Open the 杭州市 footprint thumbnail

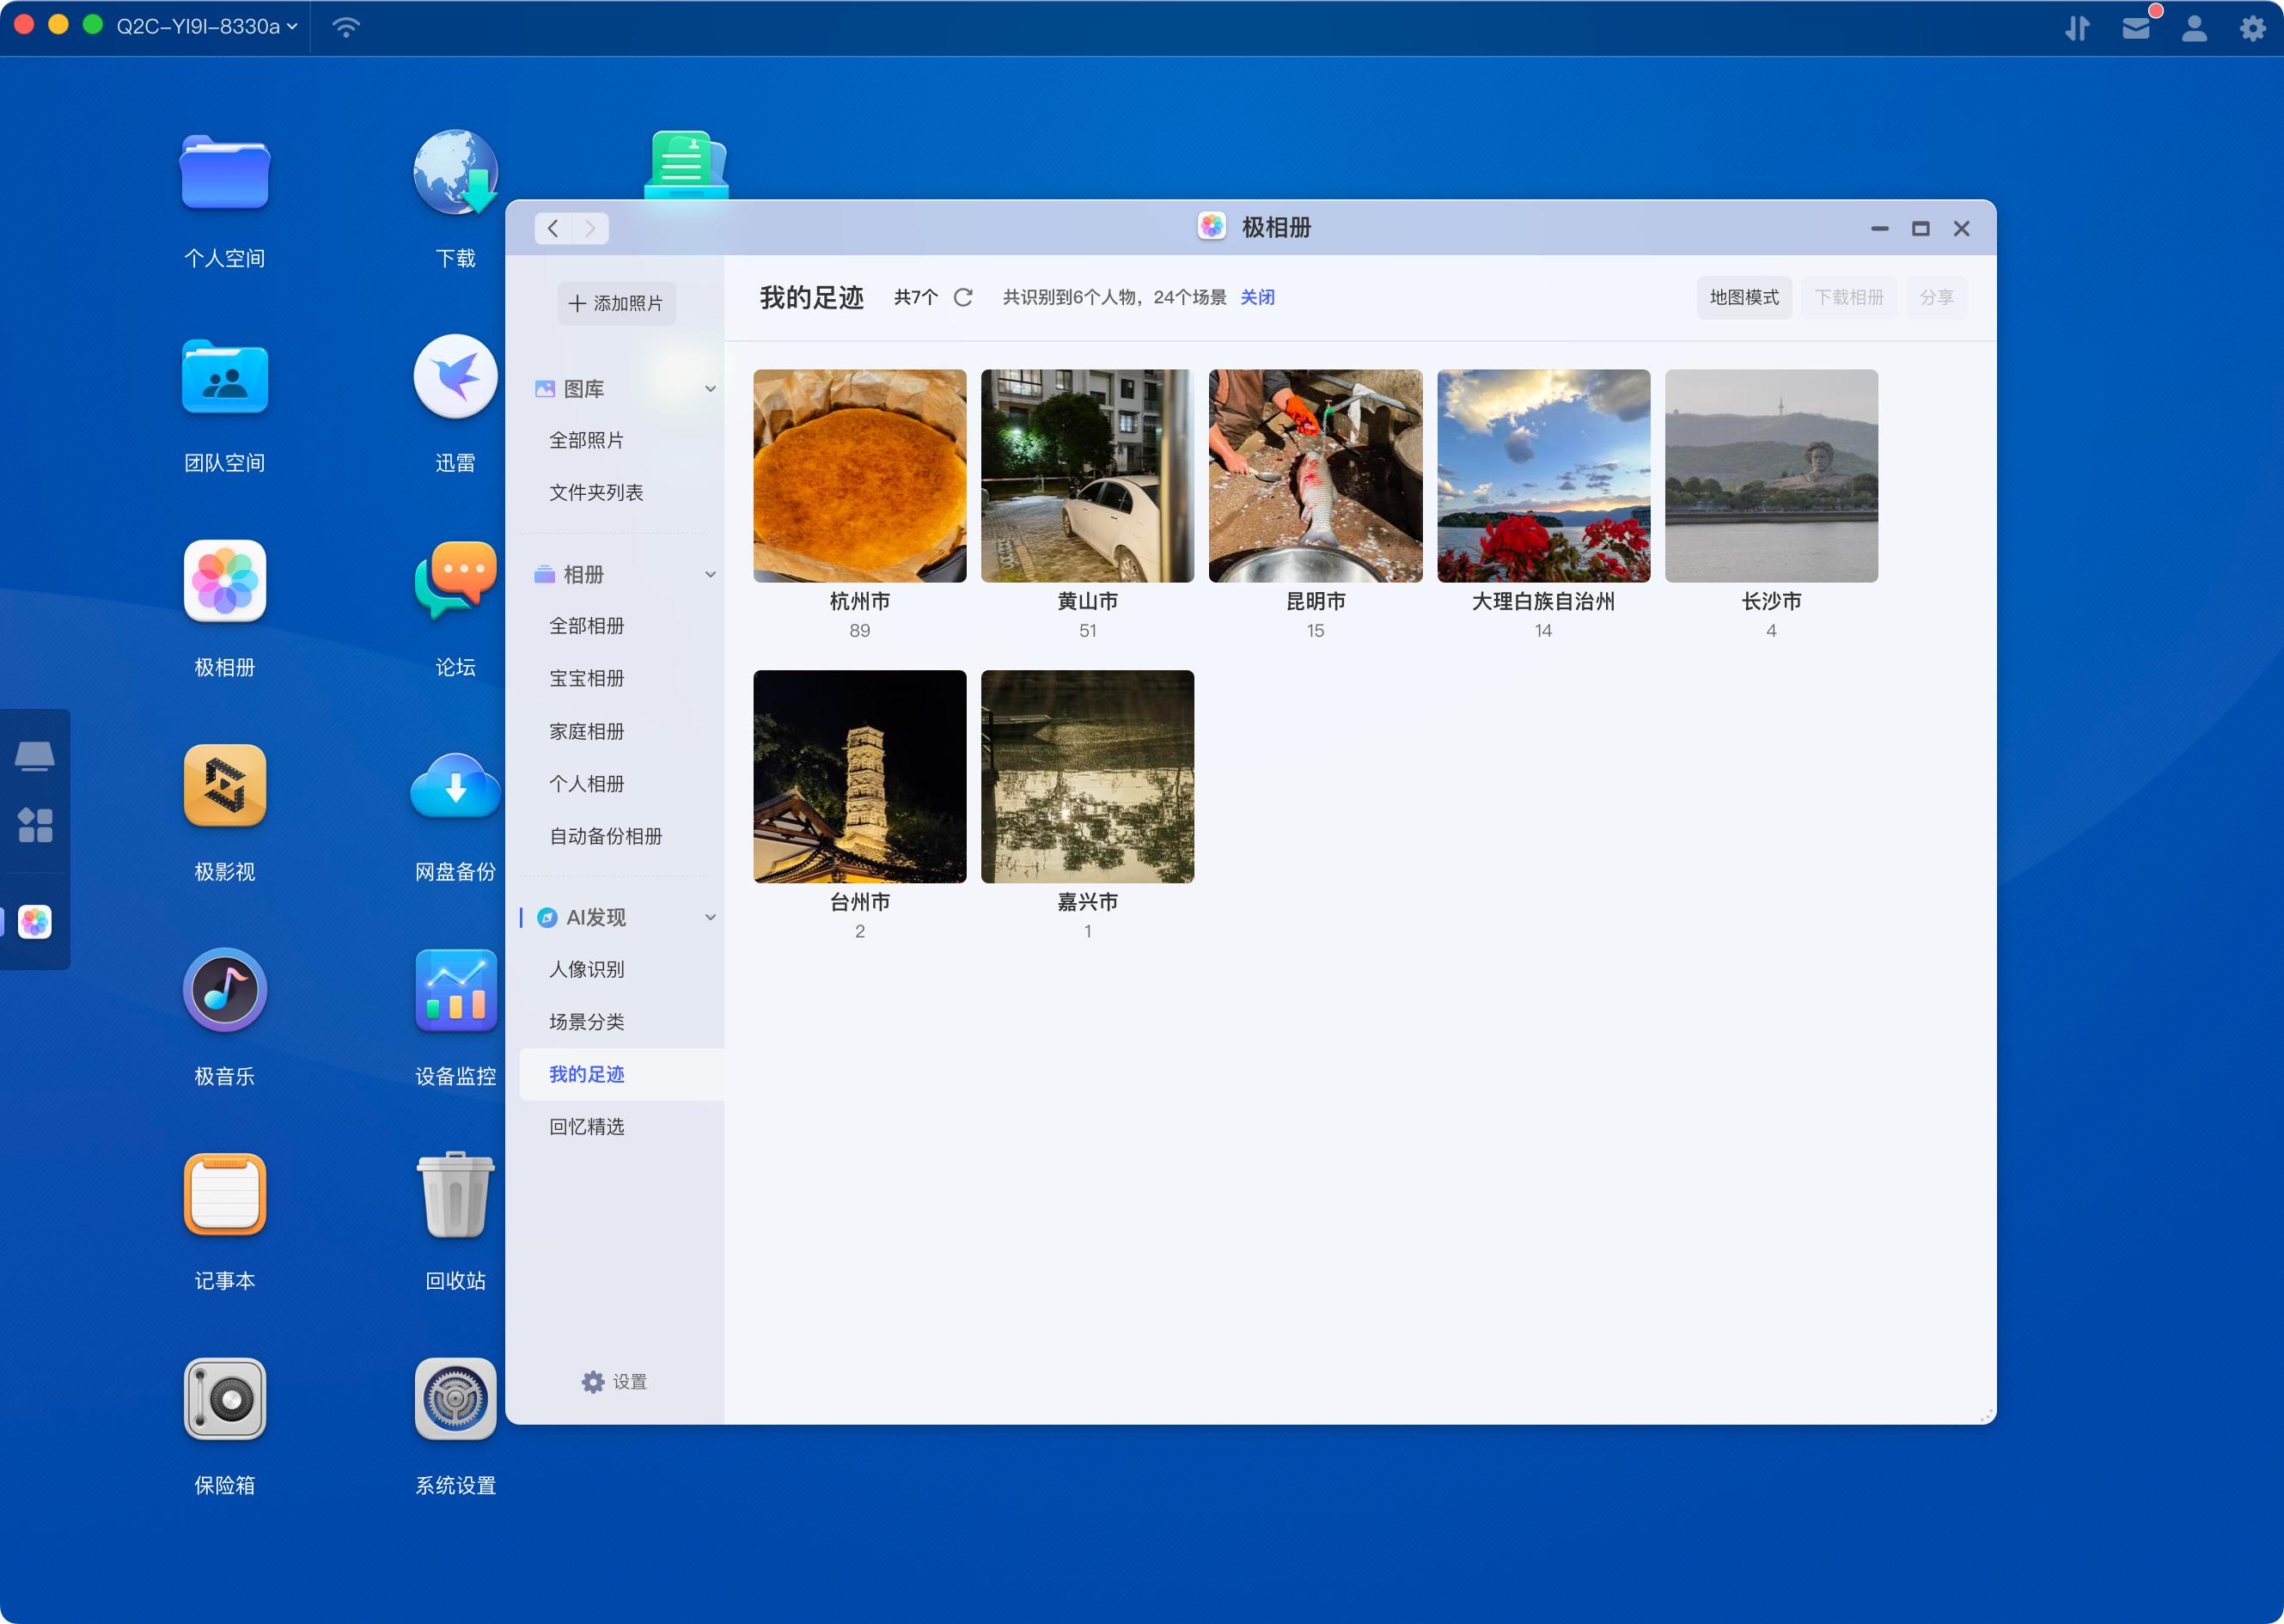(859, 476)
